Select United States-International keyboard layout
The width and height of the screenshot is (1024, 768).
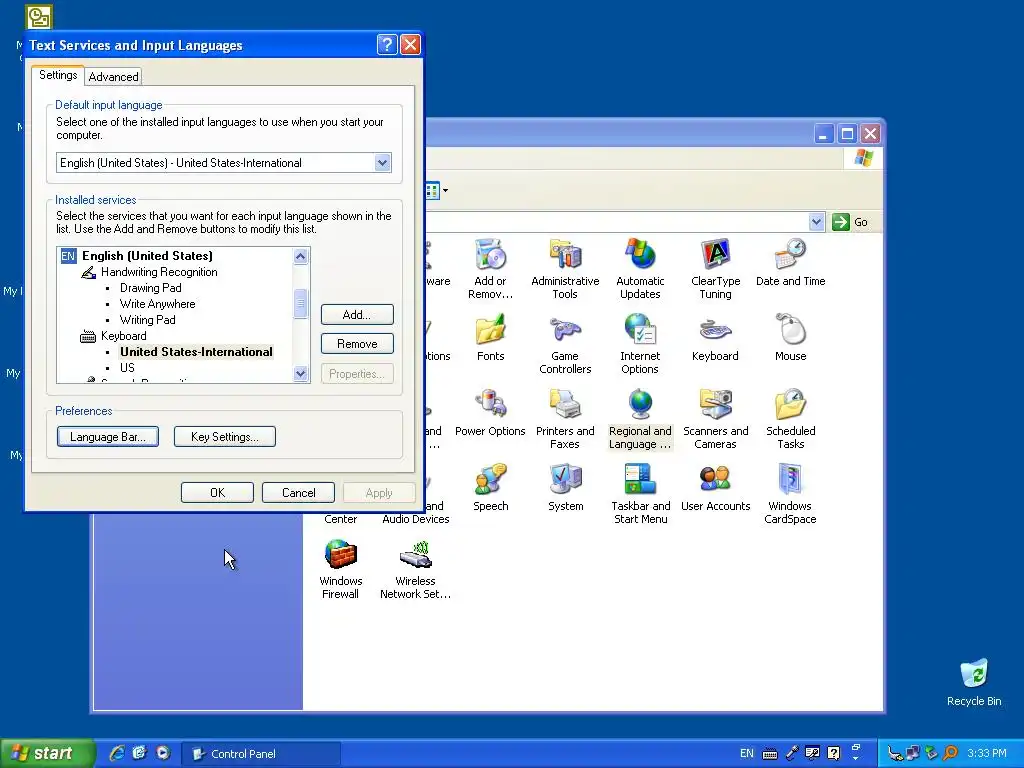(x=196, y=352)
